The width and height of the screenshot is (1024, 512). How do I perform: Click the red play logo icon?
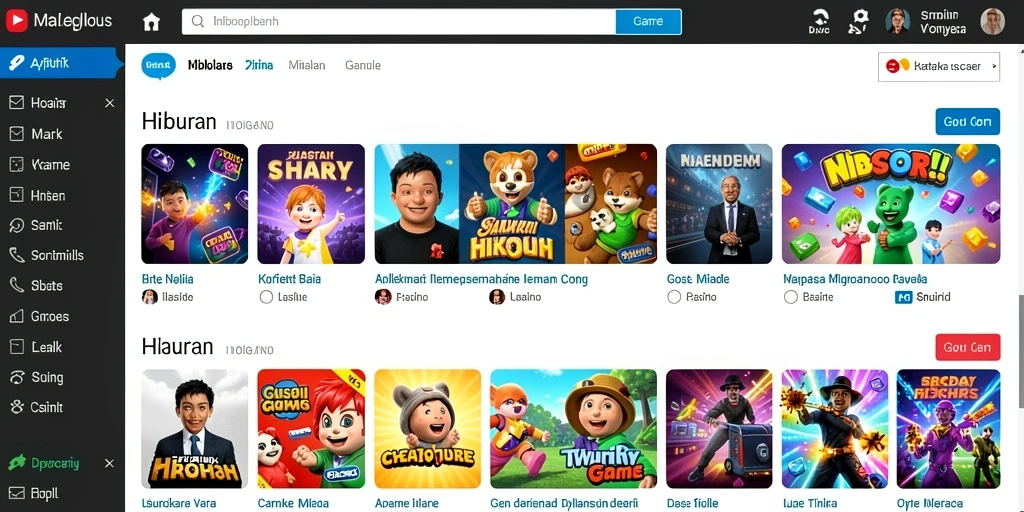click(x=16, y=20)
